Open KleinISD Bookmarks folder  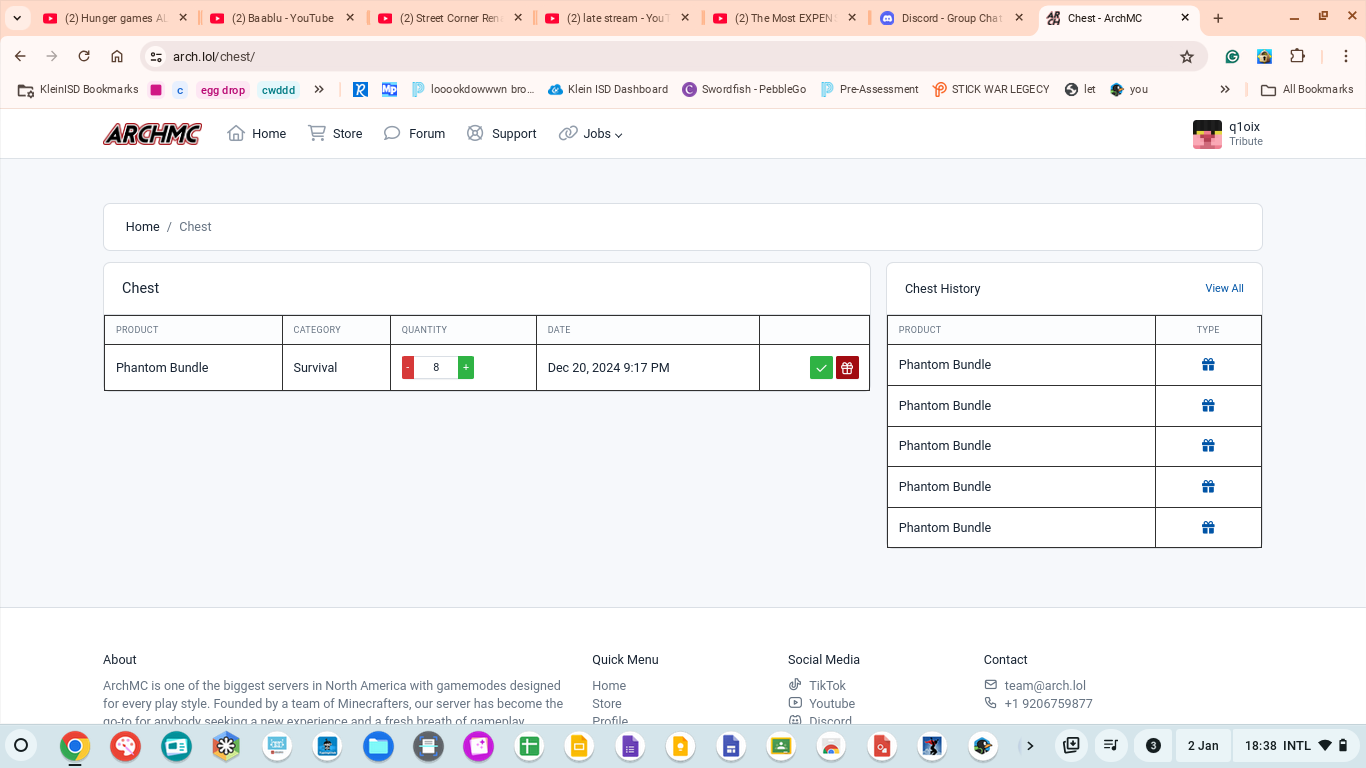78,89
